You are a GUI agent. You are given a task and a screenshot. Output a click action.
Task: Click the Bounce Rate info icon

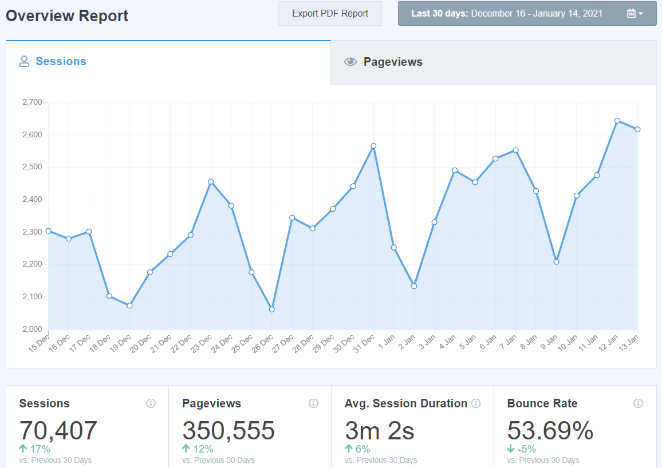coord(638,404)
